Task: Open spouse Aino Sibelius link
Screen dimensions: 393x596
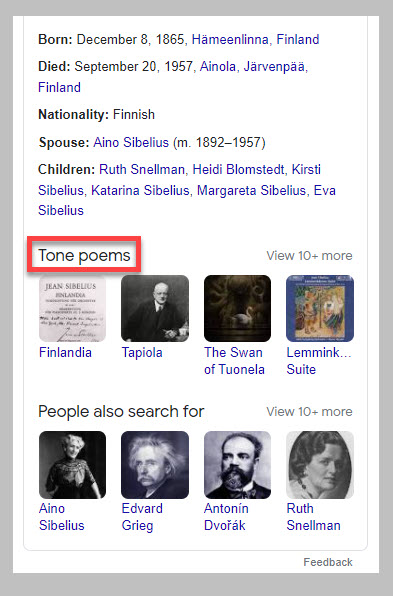Action: [131, 143]
